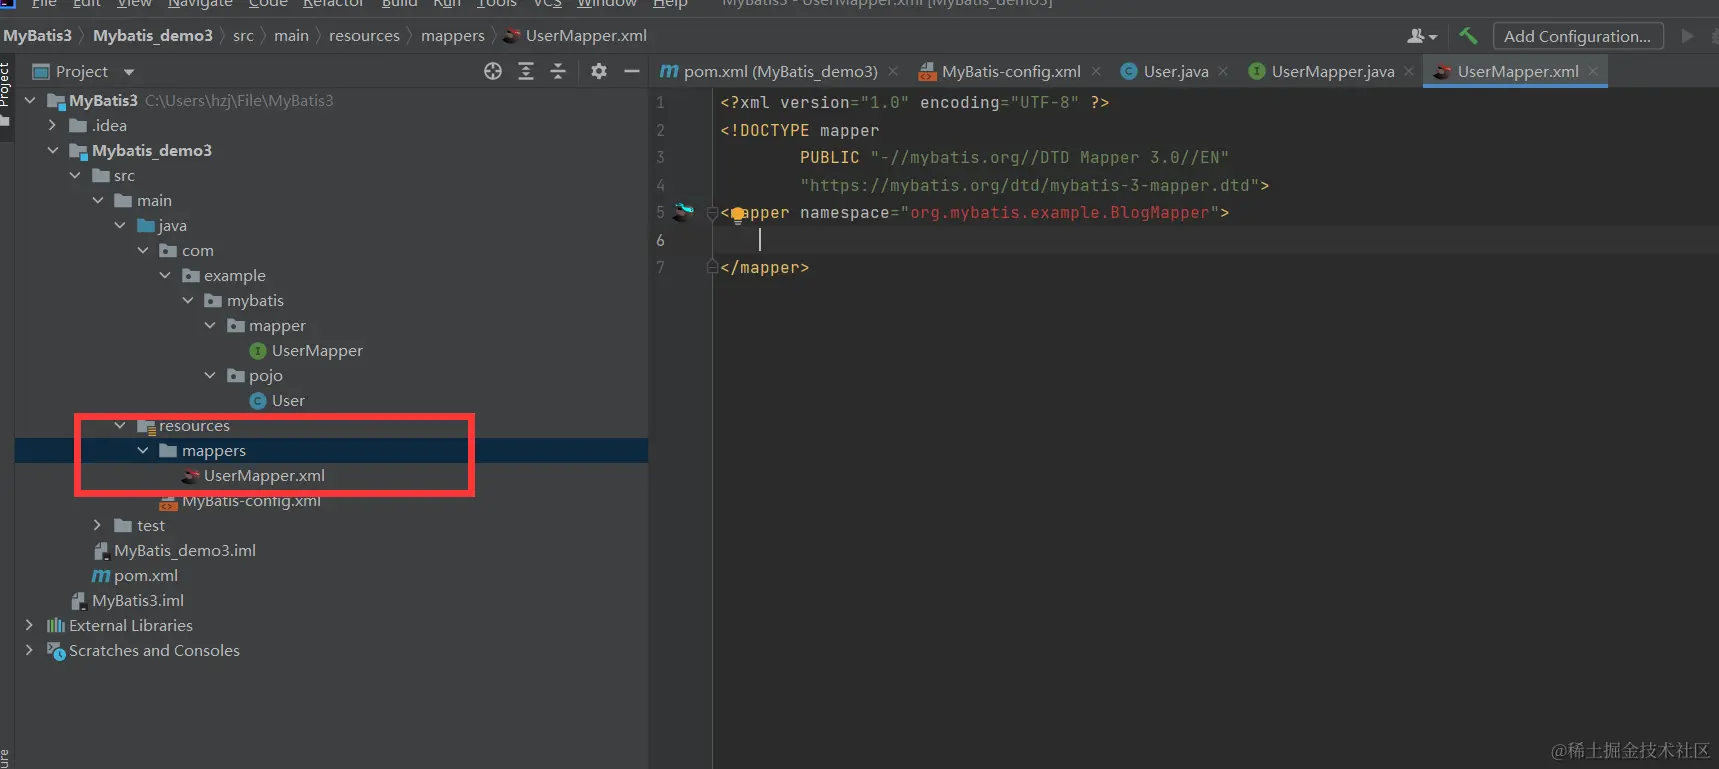Close the UserMapper.java tab
This screenshot has width=1719, height=769.
[1409, 71]
